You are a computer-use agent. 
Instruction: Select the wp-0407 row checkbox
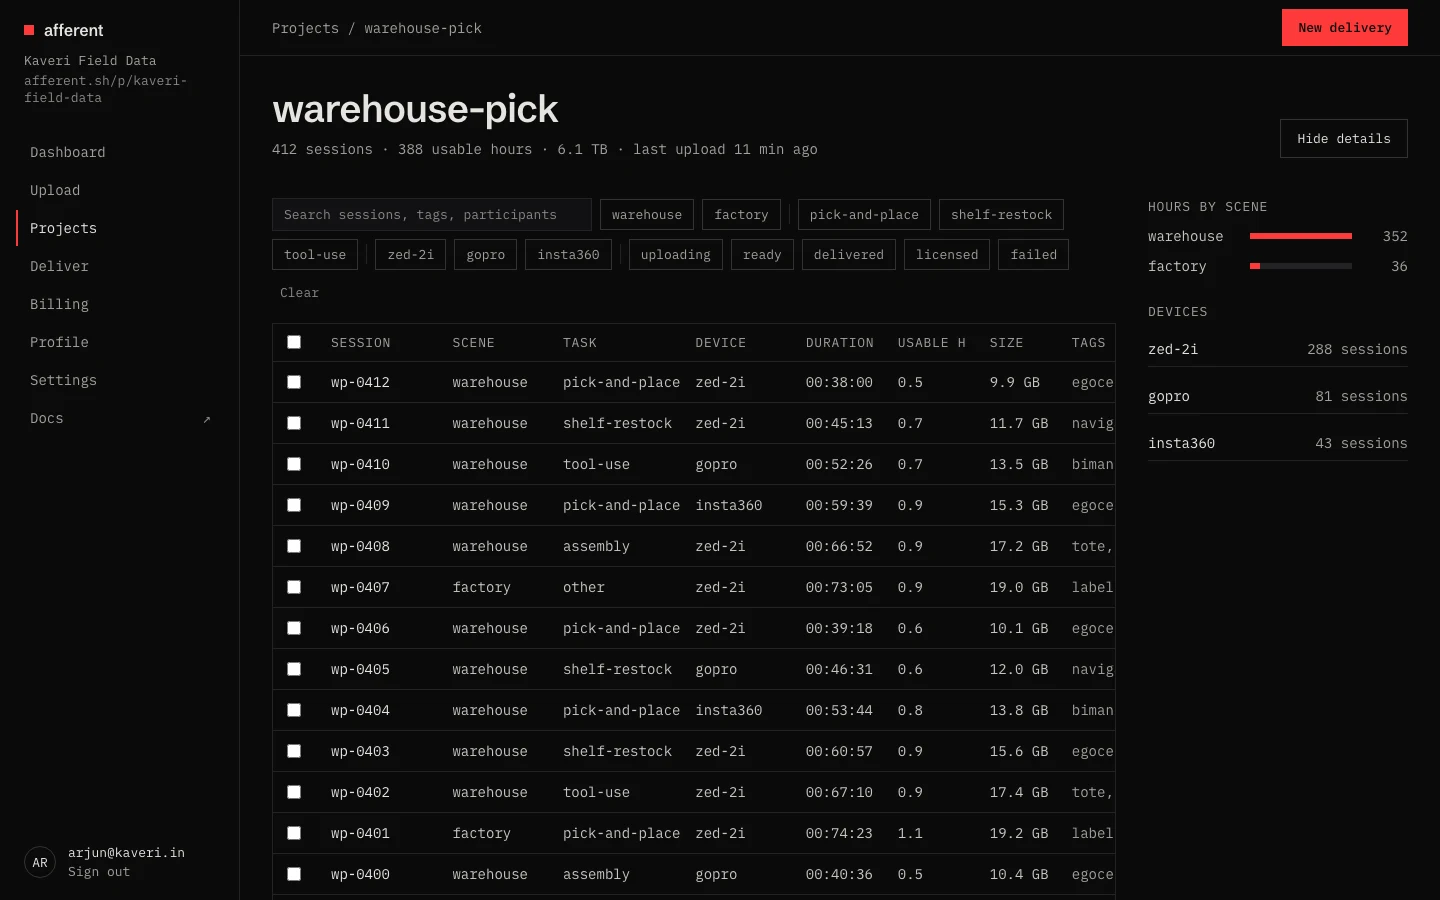[294, 587]
